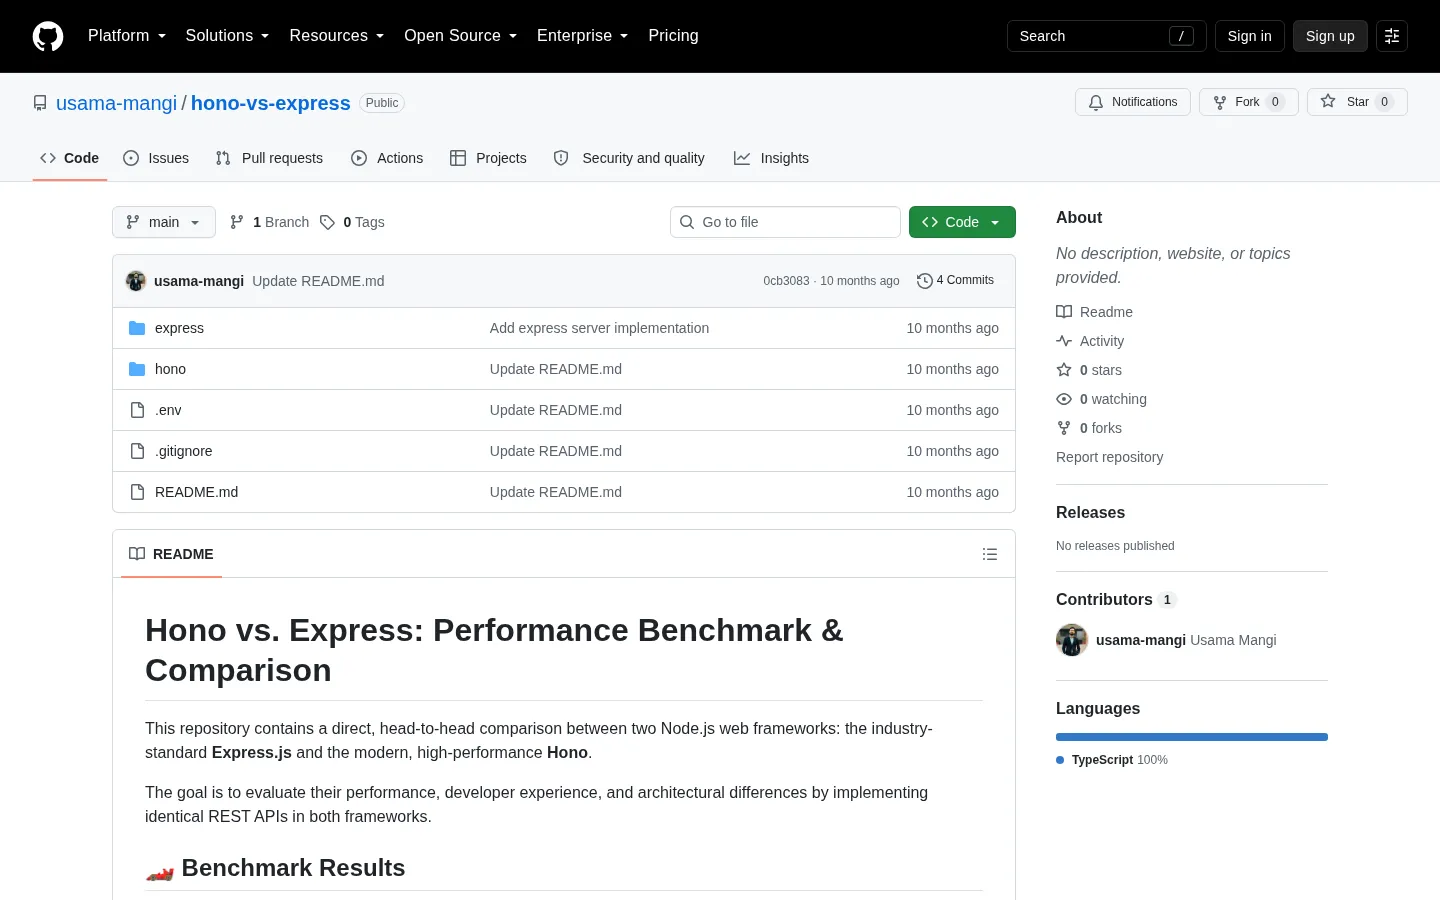Screen dimensions: 1440x900
Task: Click the book icon next to Readme
Action: (1064, 312)
